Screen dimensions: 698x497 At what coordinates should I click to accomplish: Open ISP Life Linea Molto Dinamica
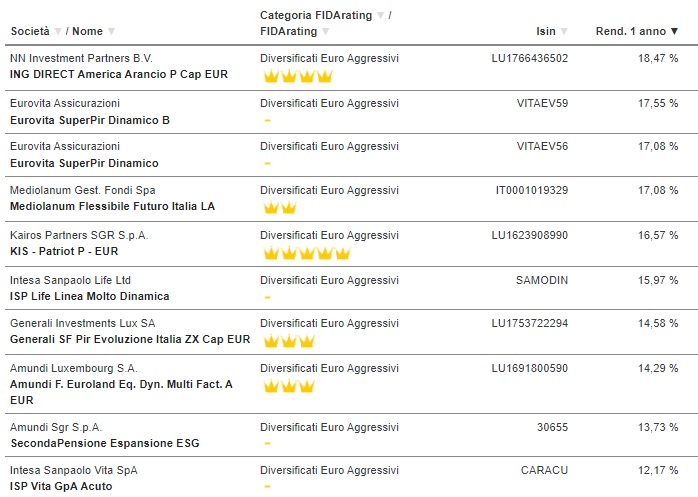point(89,296)
